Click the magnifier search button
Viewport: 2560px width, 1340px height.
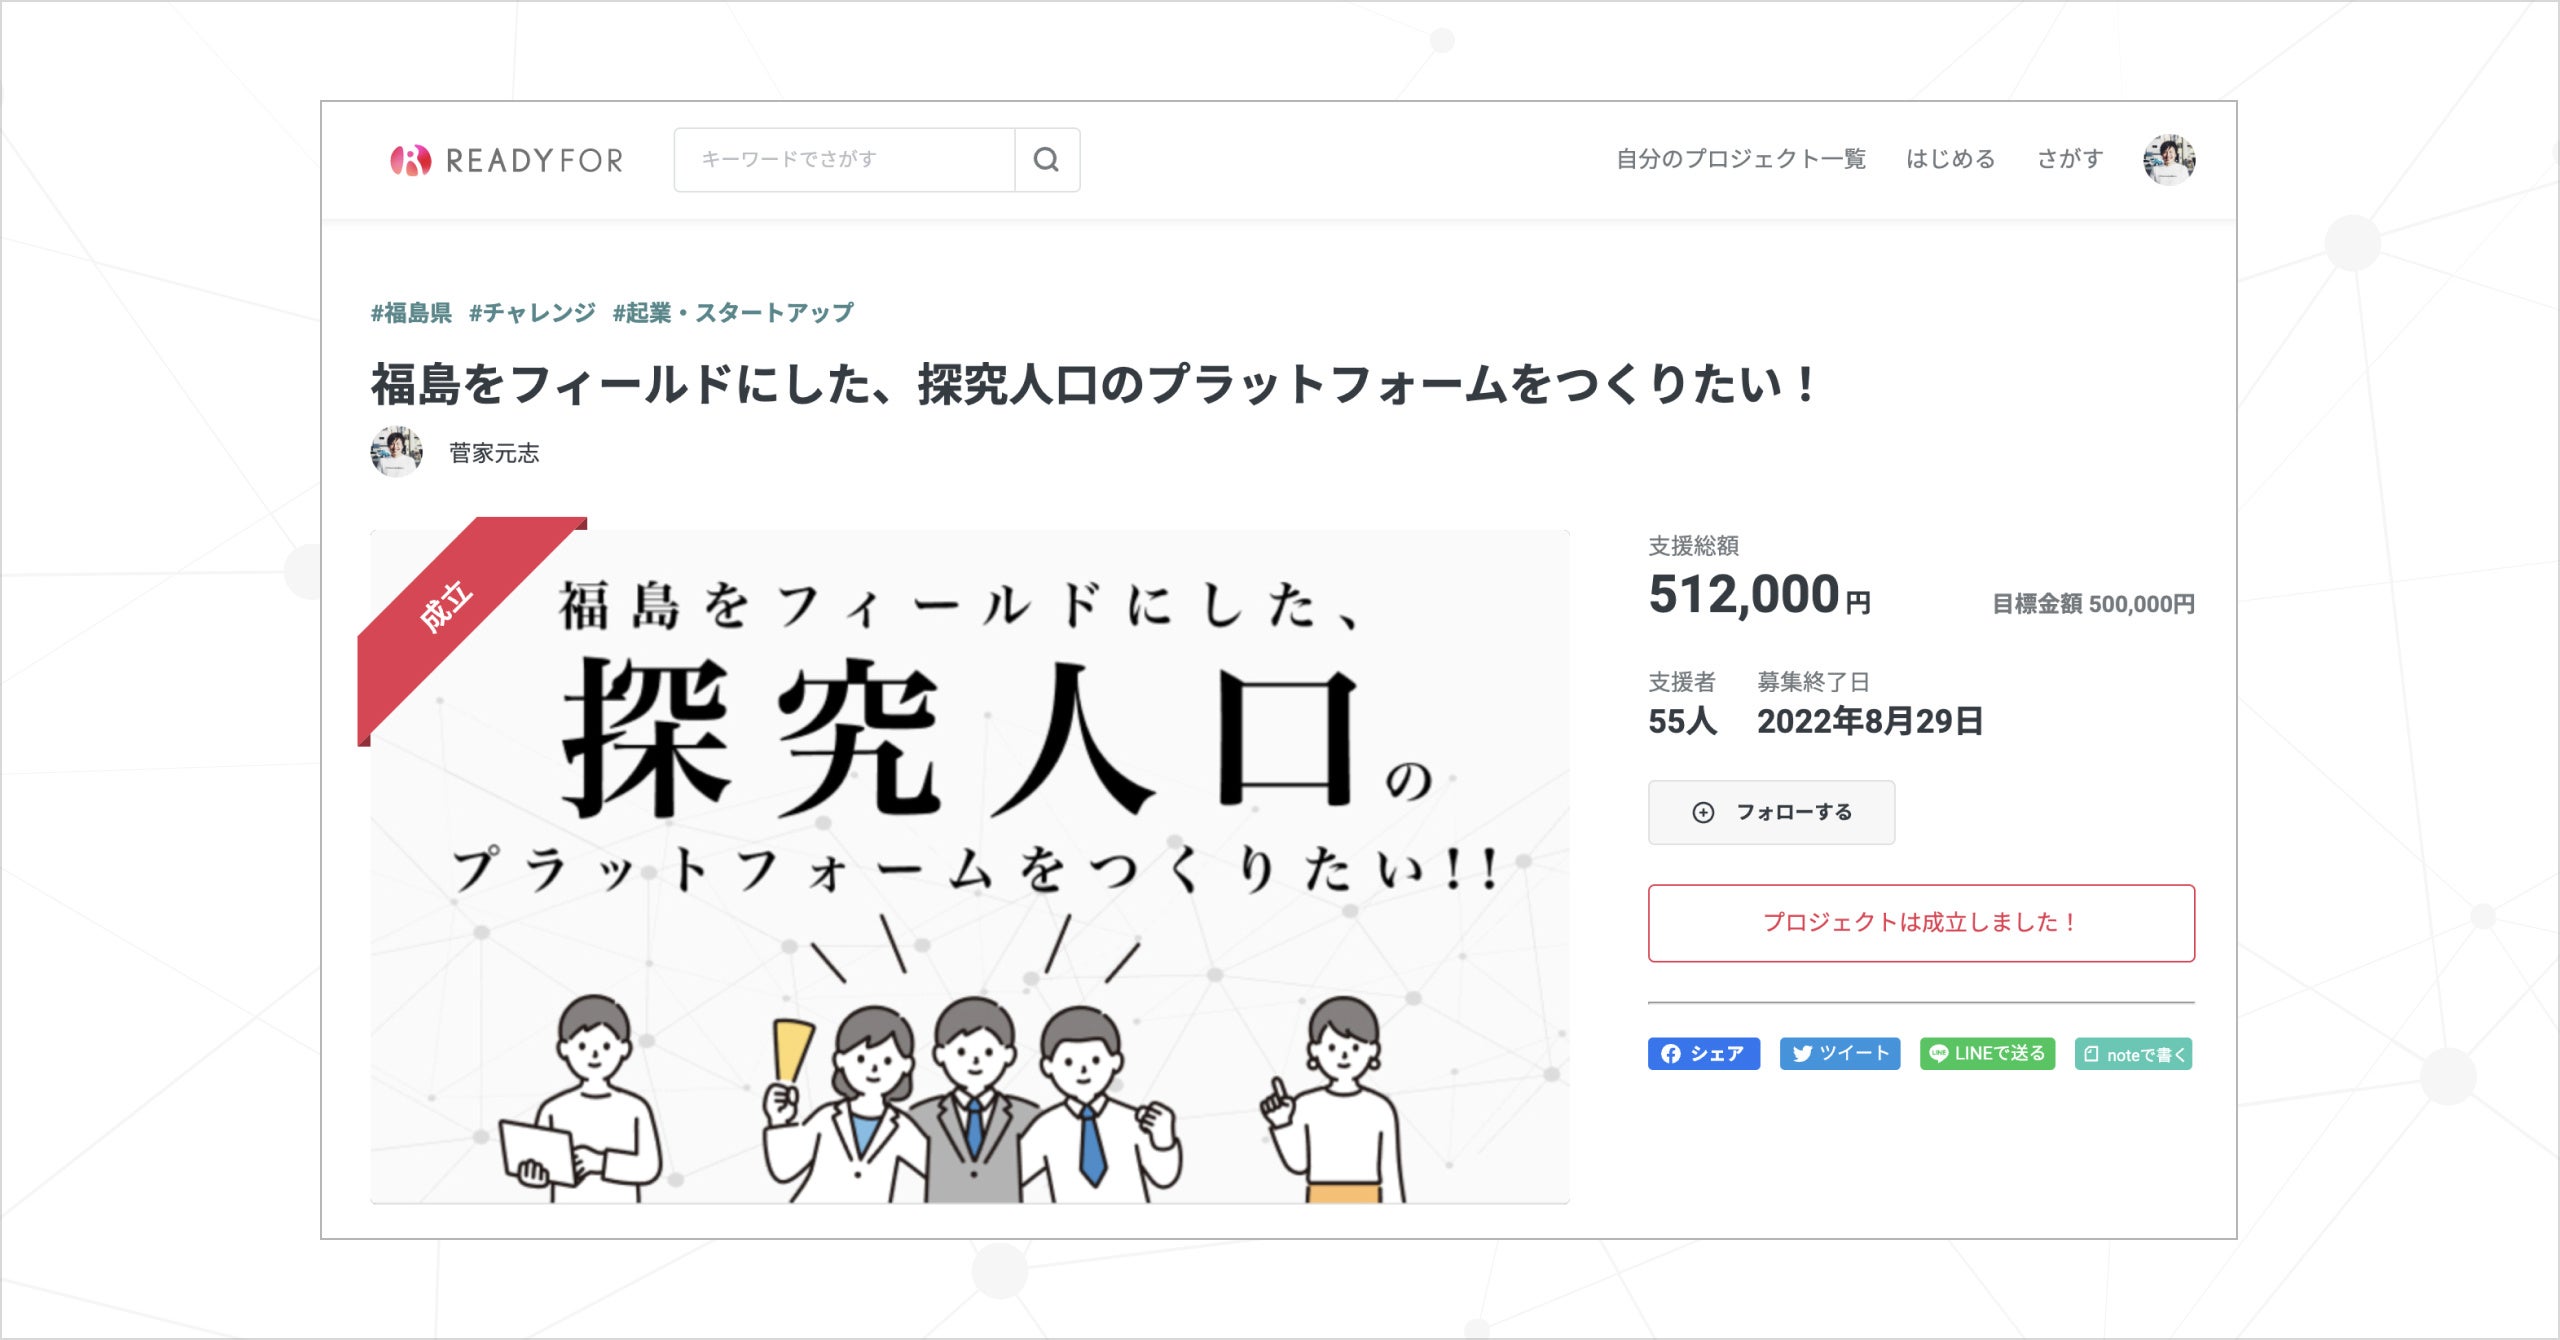coord(1046,160)
